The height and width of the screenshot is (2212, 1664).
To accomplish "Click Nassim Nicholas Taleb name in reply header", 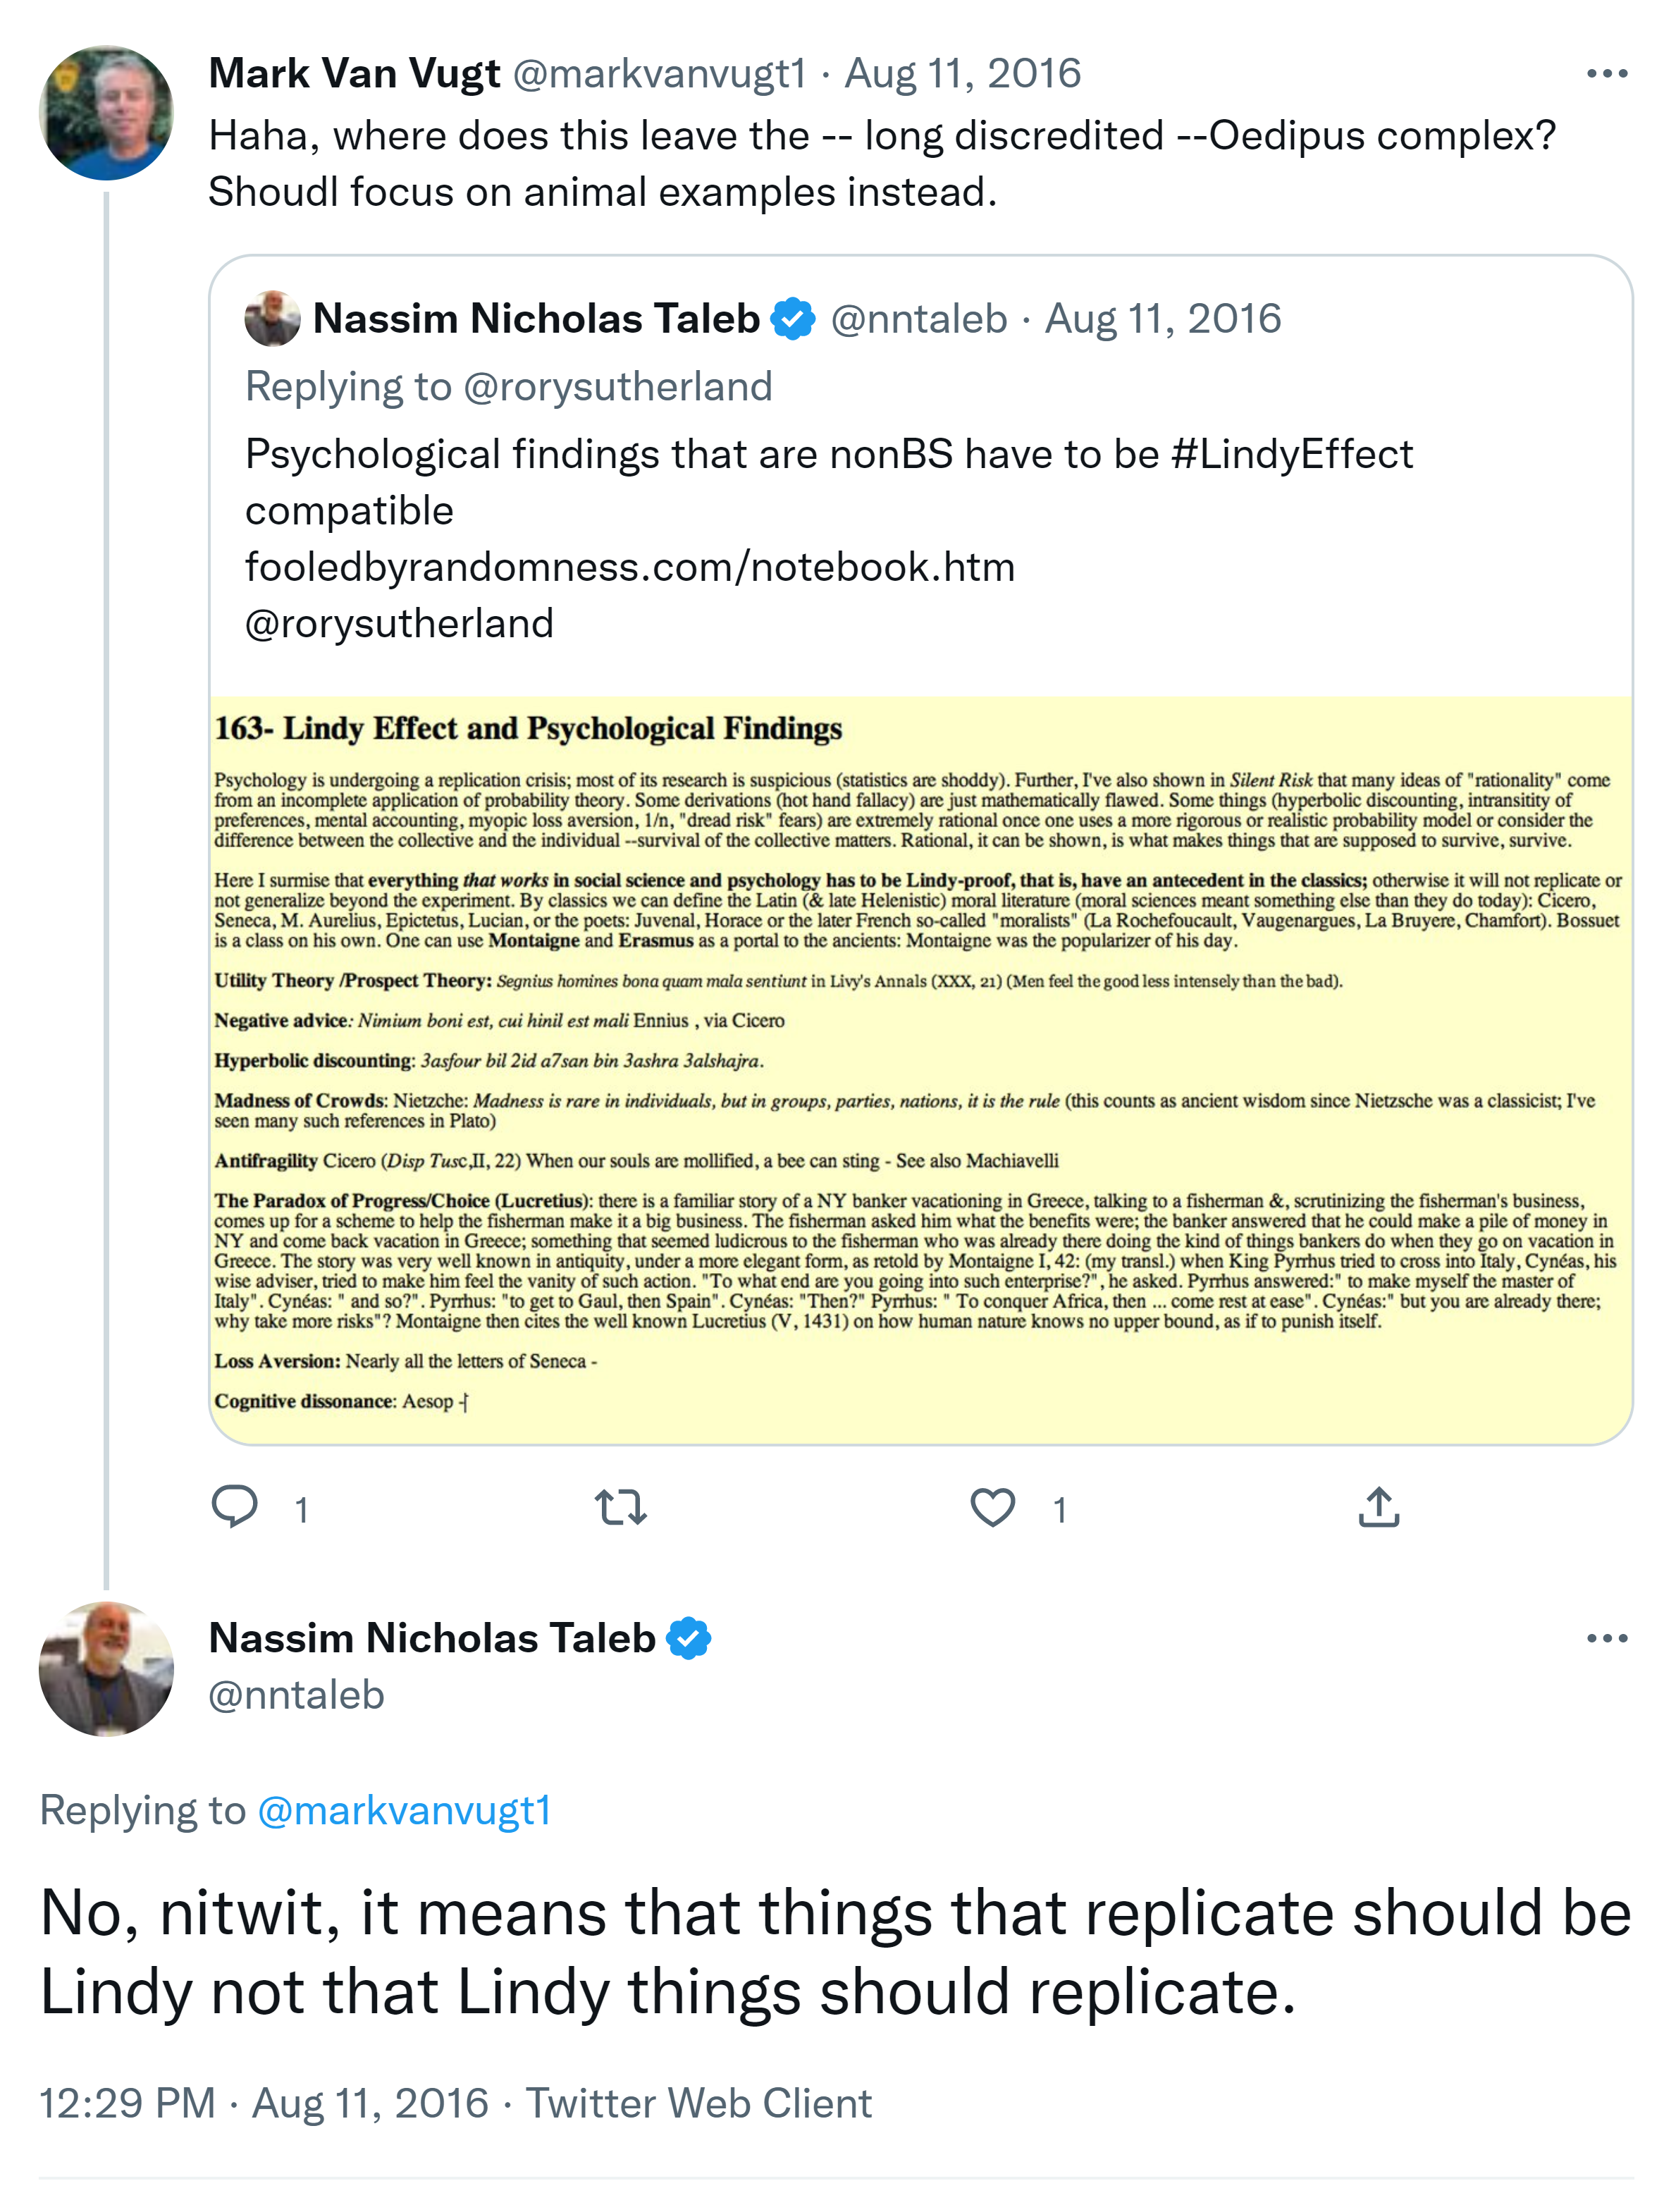I will click(x=432, y=1639).
